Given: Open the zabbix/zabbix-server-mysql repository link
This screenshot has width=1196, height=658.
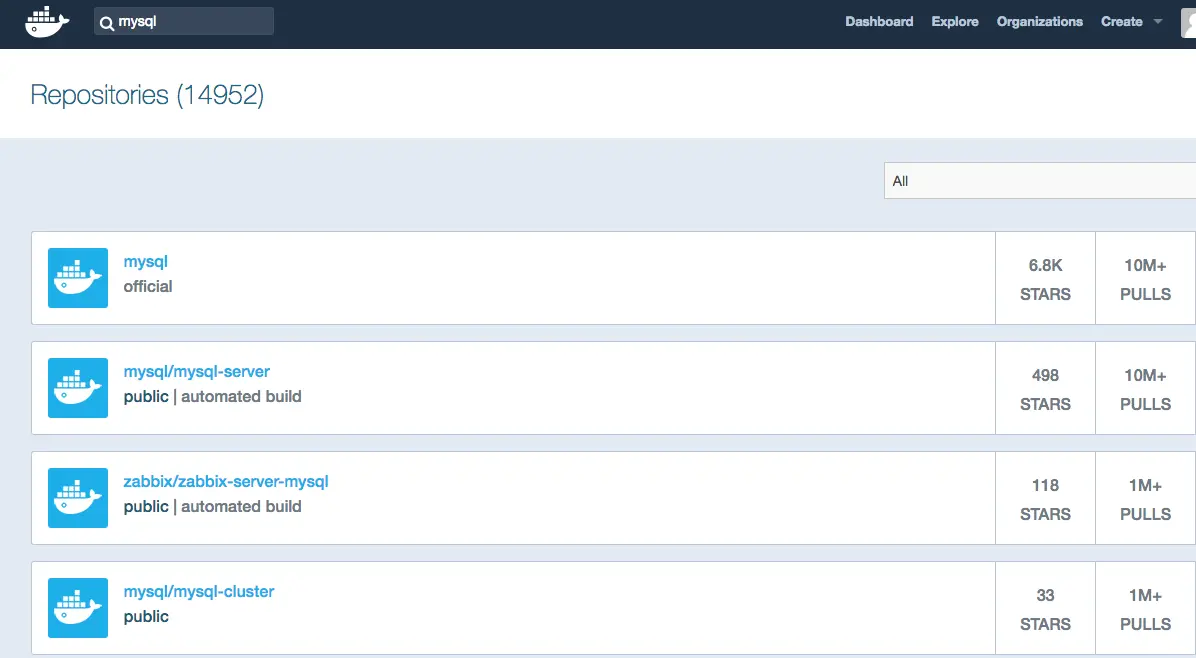Looking at the screenshot, I should (x=226, y=481).
